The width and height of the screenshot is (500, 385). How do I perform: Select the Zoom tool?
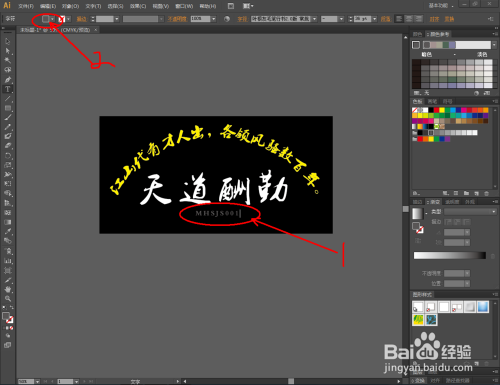pos(8,299)
